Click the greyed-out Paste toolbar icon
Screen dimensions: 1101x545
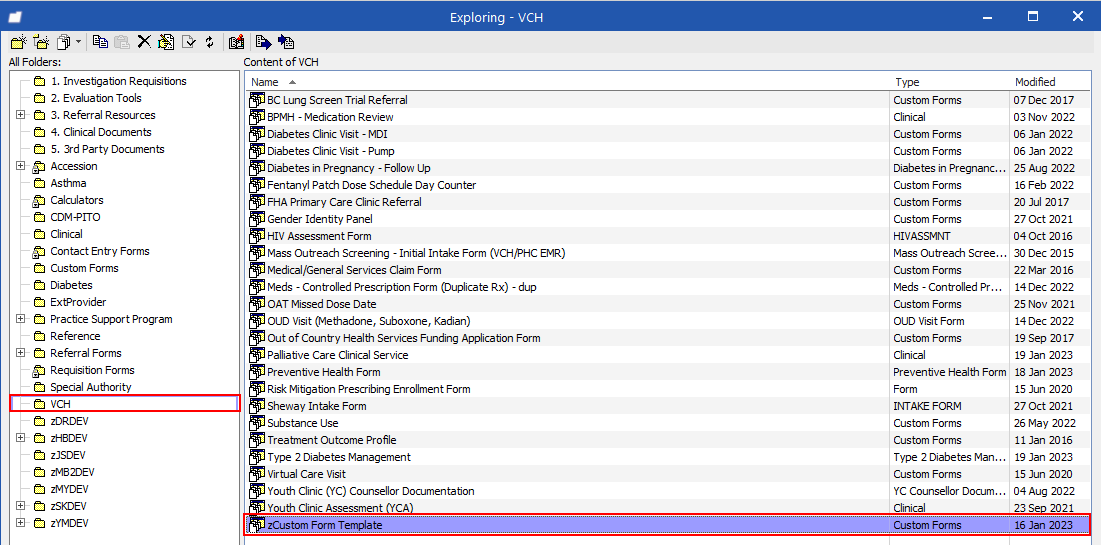click(121, 42)
